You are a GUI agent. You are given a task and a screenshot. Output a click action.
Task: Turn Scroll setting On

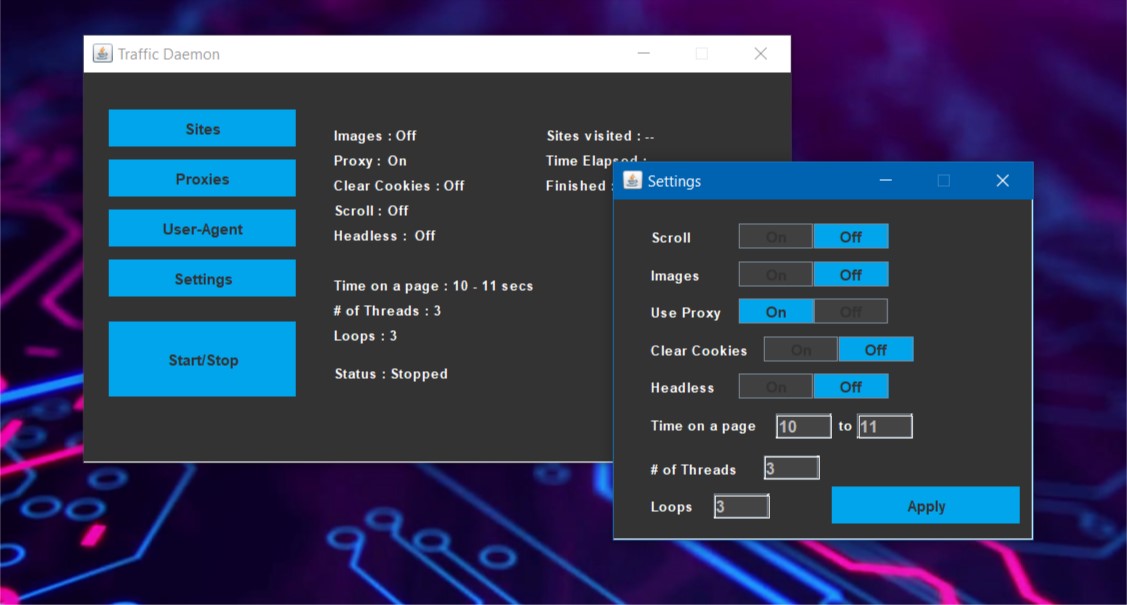[x=776, y=237]
